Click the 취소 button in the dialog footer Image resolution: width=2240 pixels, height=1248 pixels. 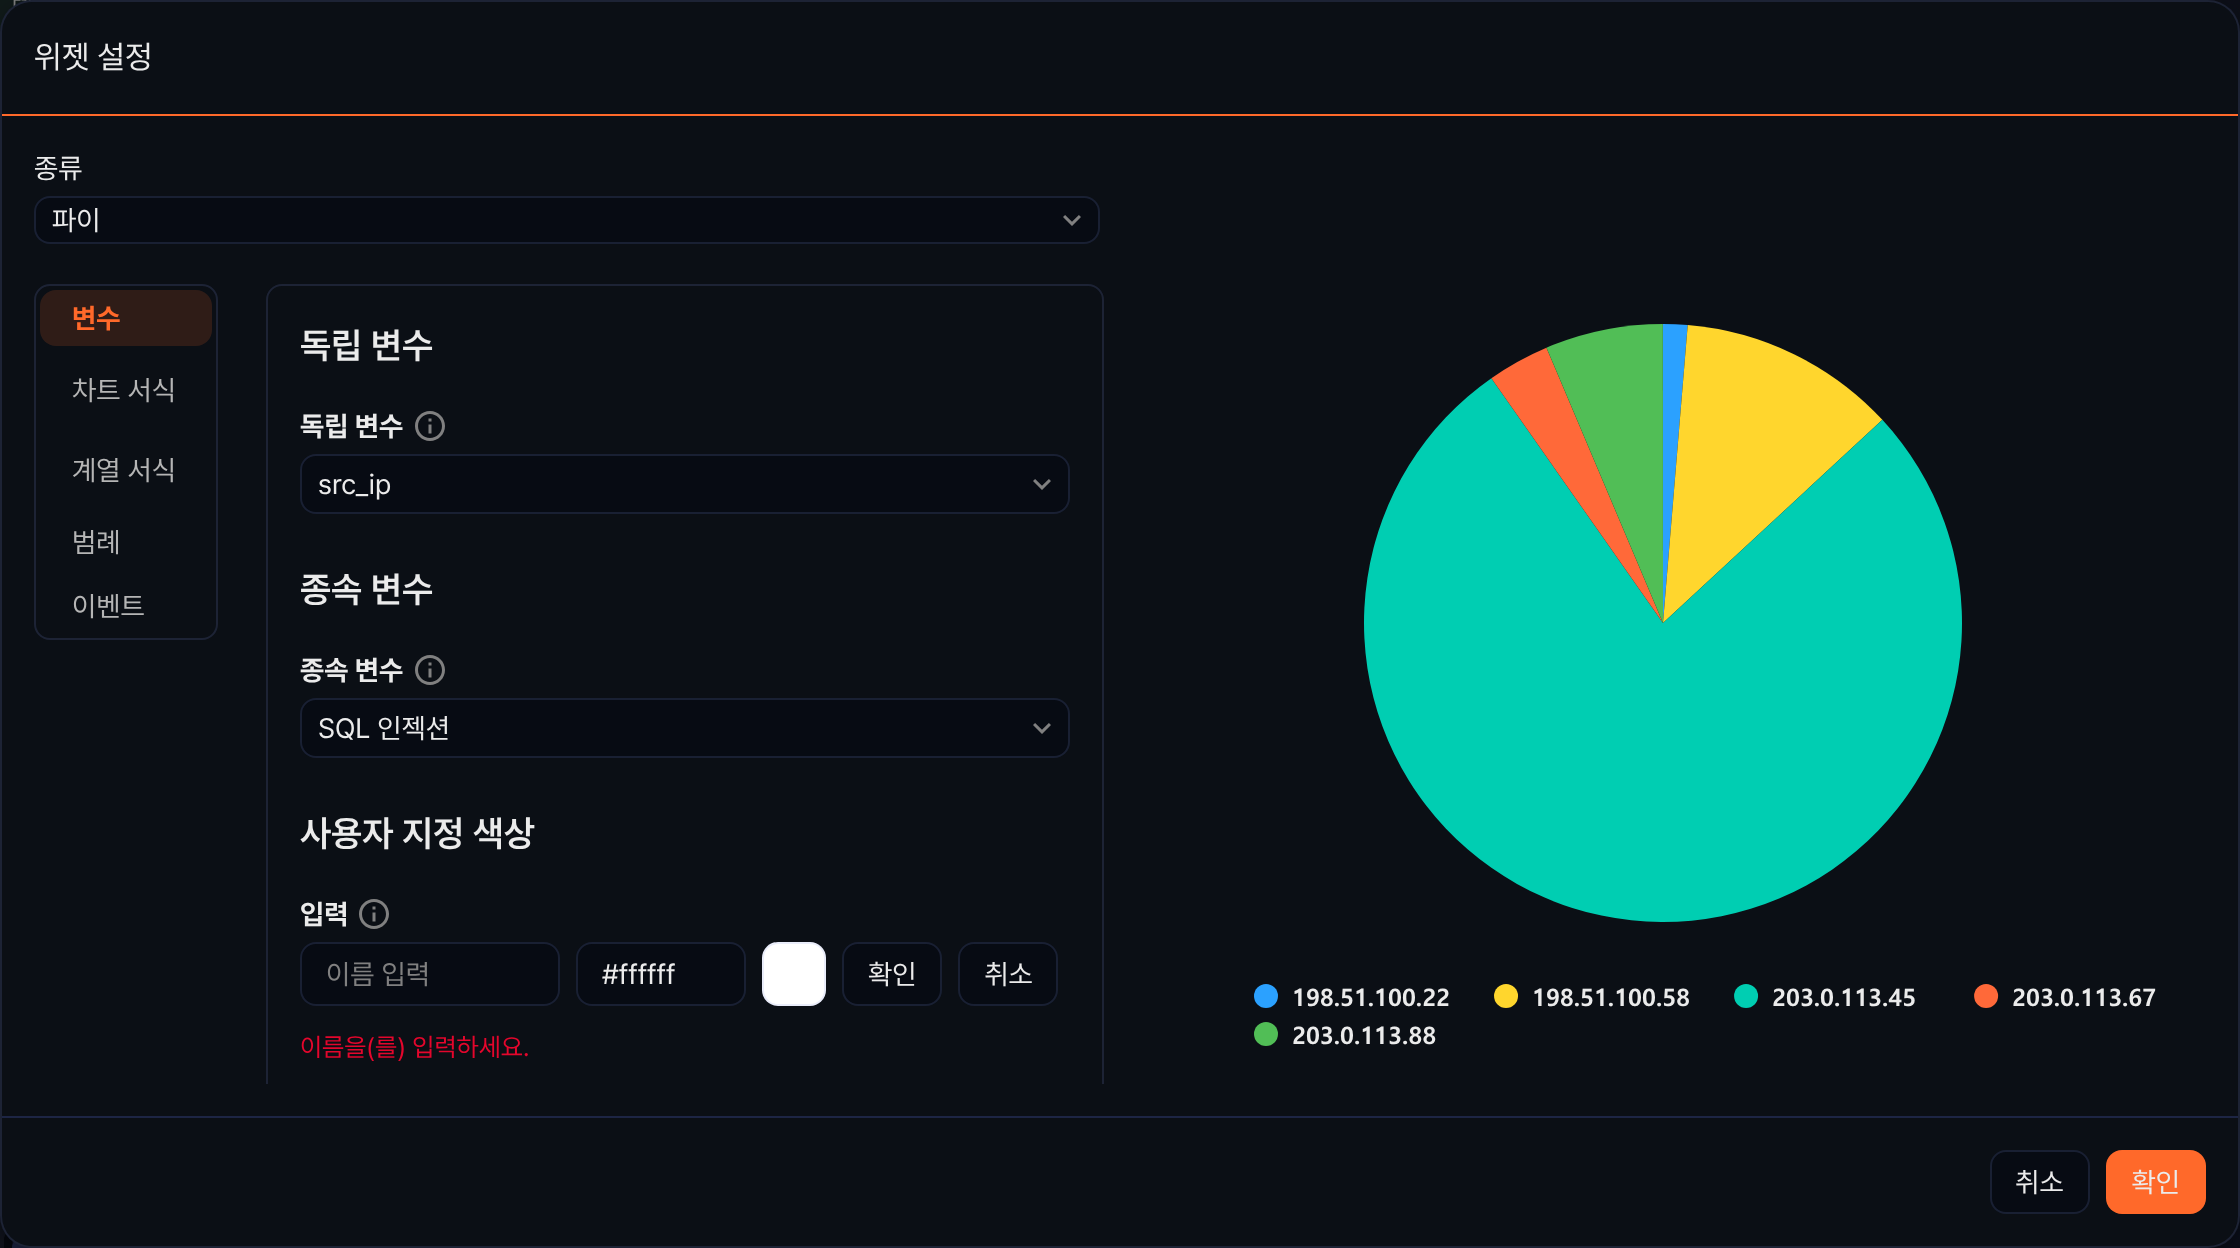pyautogui.click(x=2040, y=1182)
